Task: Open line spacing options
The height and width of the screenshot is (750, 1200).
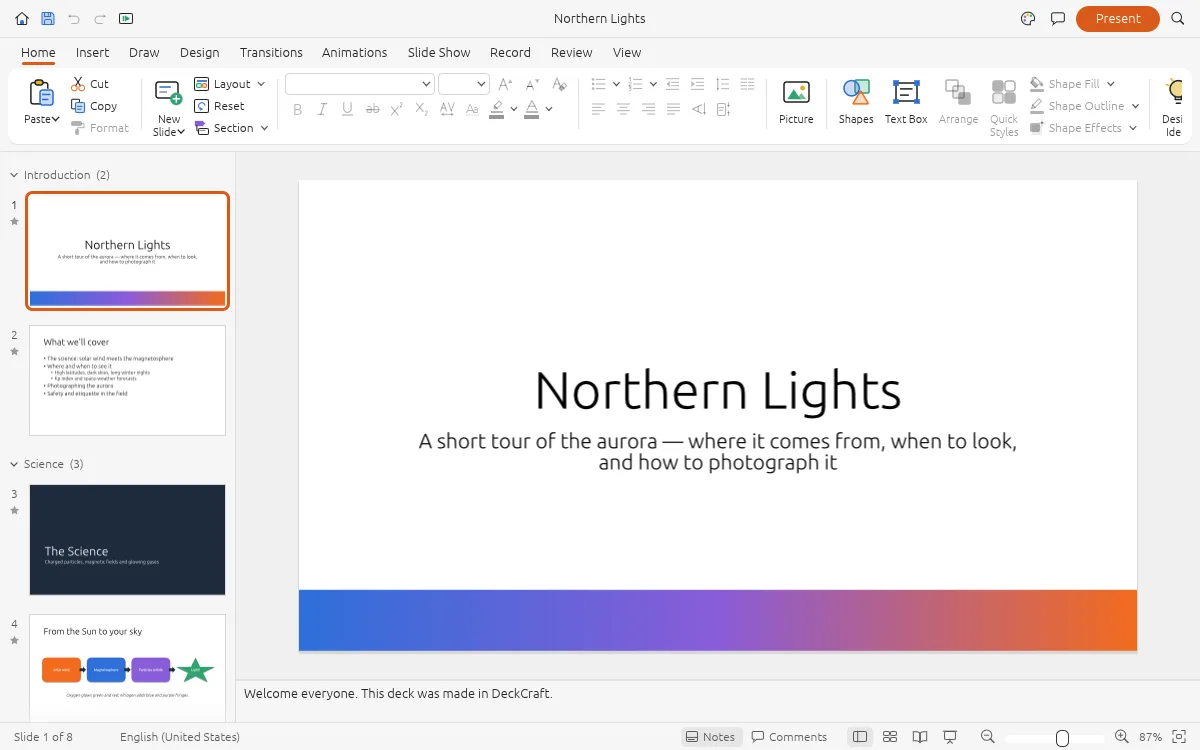Action: [723, 84]
